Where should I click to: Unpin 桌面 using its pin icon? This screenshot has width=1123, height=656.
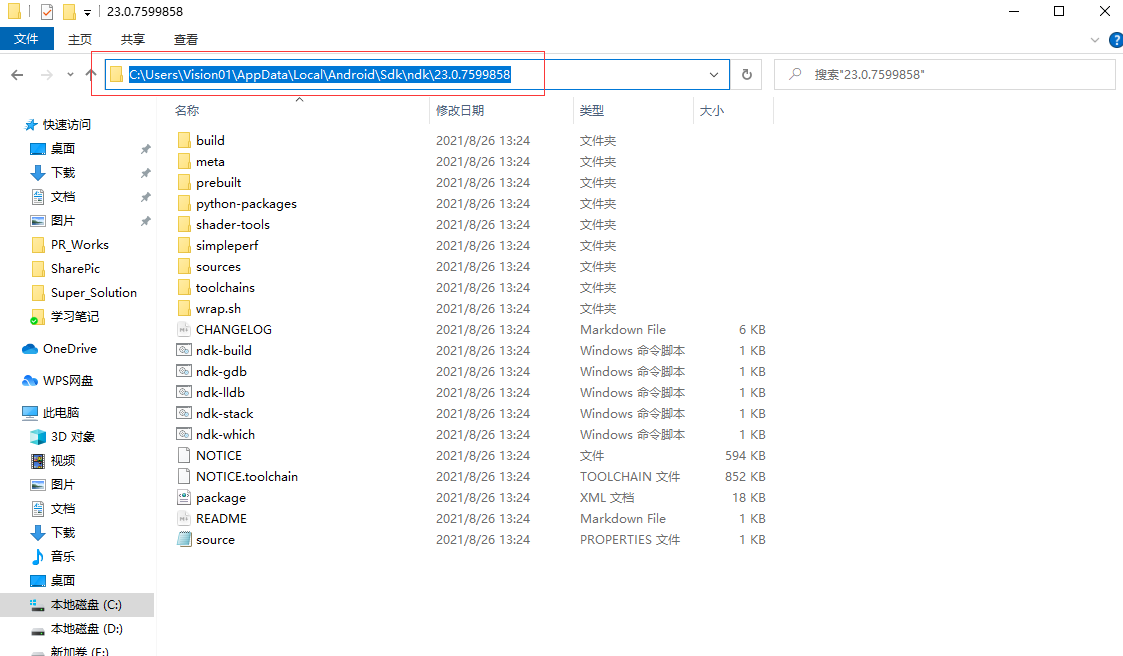point(145,149)
